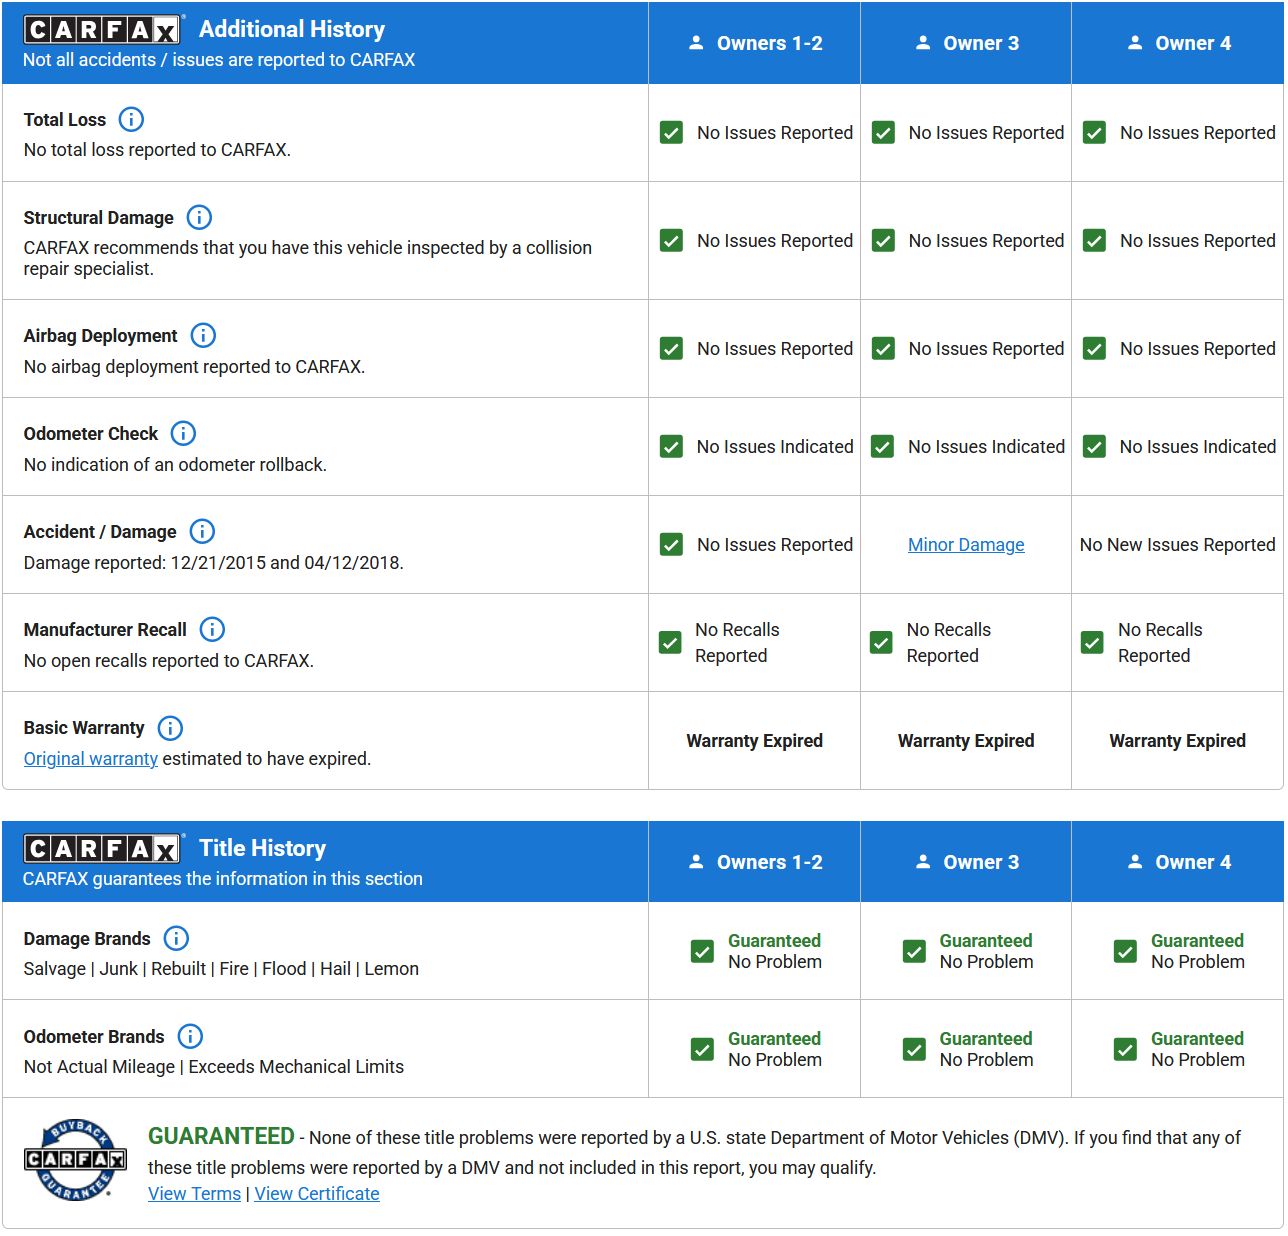Click "No open recalls reported to CARFAX." text
This screenshot has height=1236, width=1288.
click(x=169, y=661)
